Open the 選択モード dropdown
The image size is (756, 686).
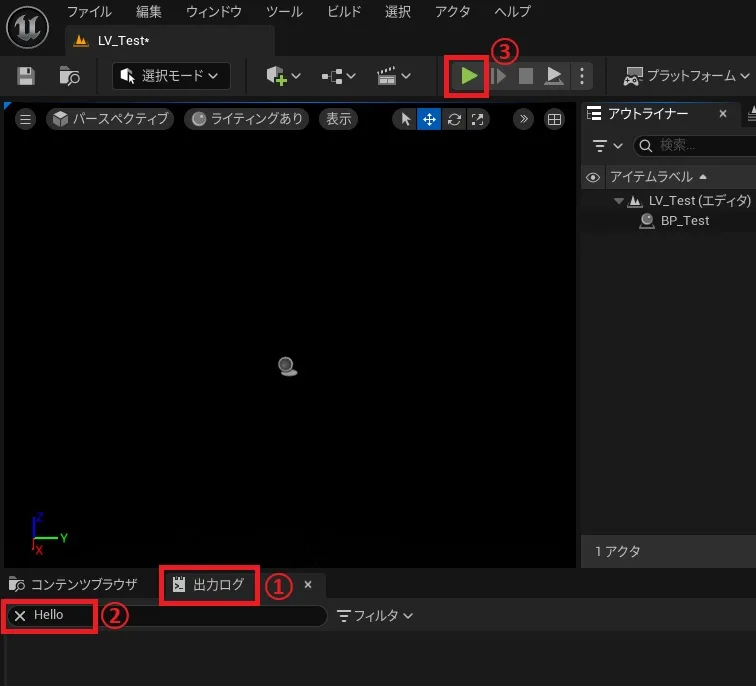tap(171, 76)
